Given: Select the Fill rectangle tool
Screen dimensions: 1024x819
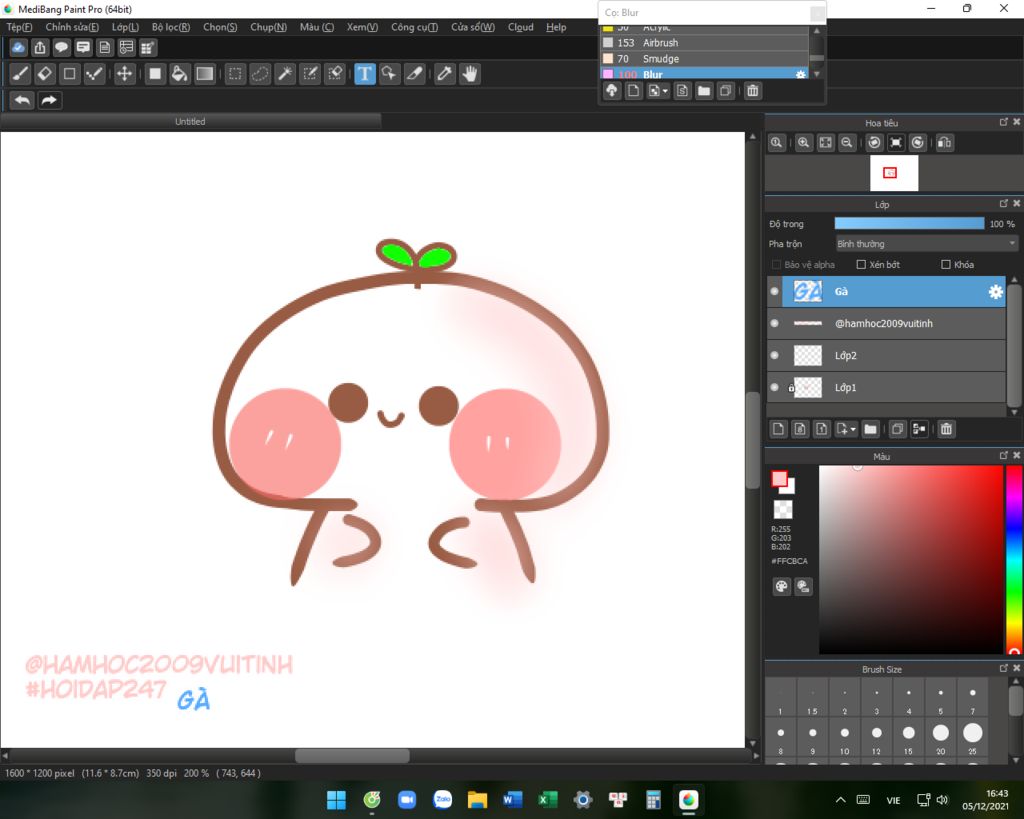Looking at the screenshot, I should click(155, 74).
